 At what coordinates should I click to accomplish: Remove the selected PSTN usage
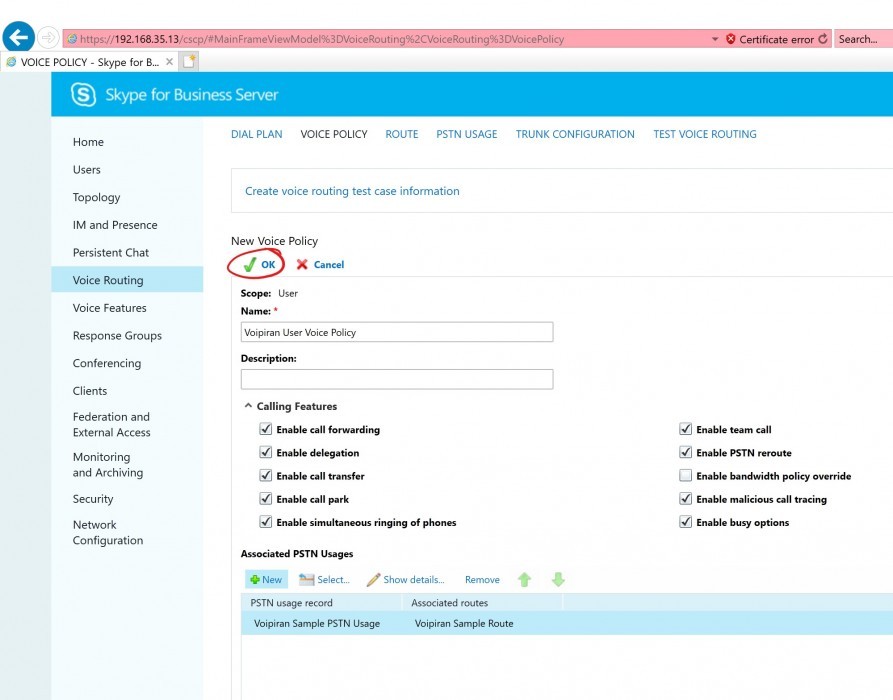click(482, 579)
